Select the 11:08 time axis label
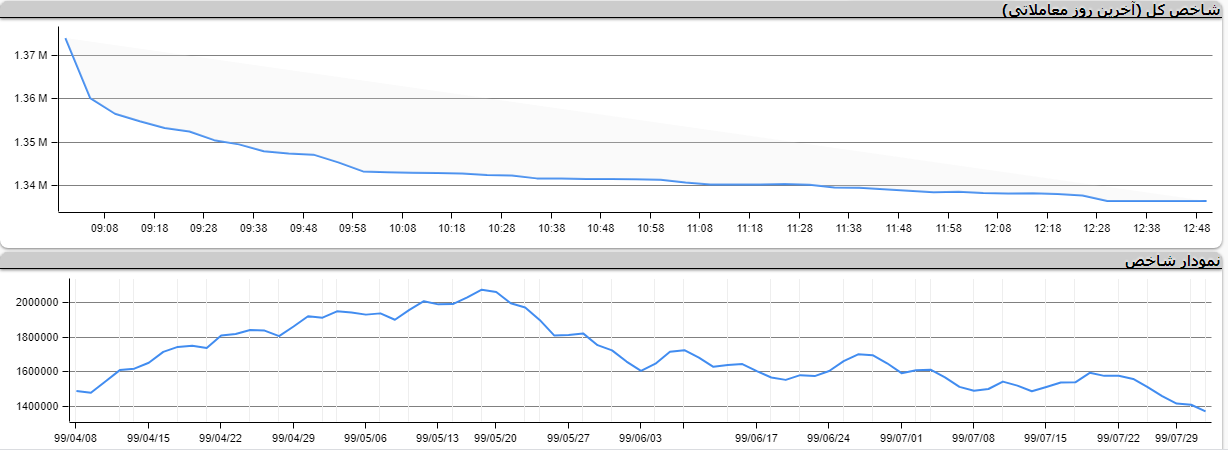 (699, 228)
